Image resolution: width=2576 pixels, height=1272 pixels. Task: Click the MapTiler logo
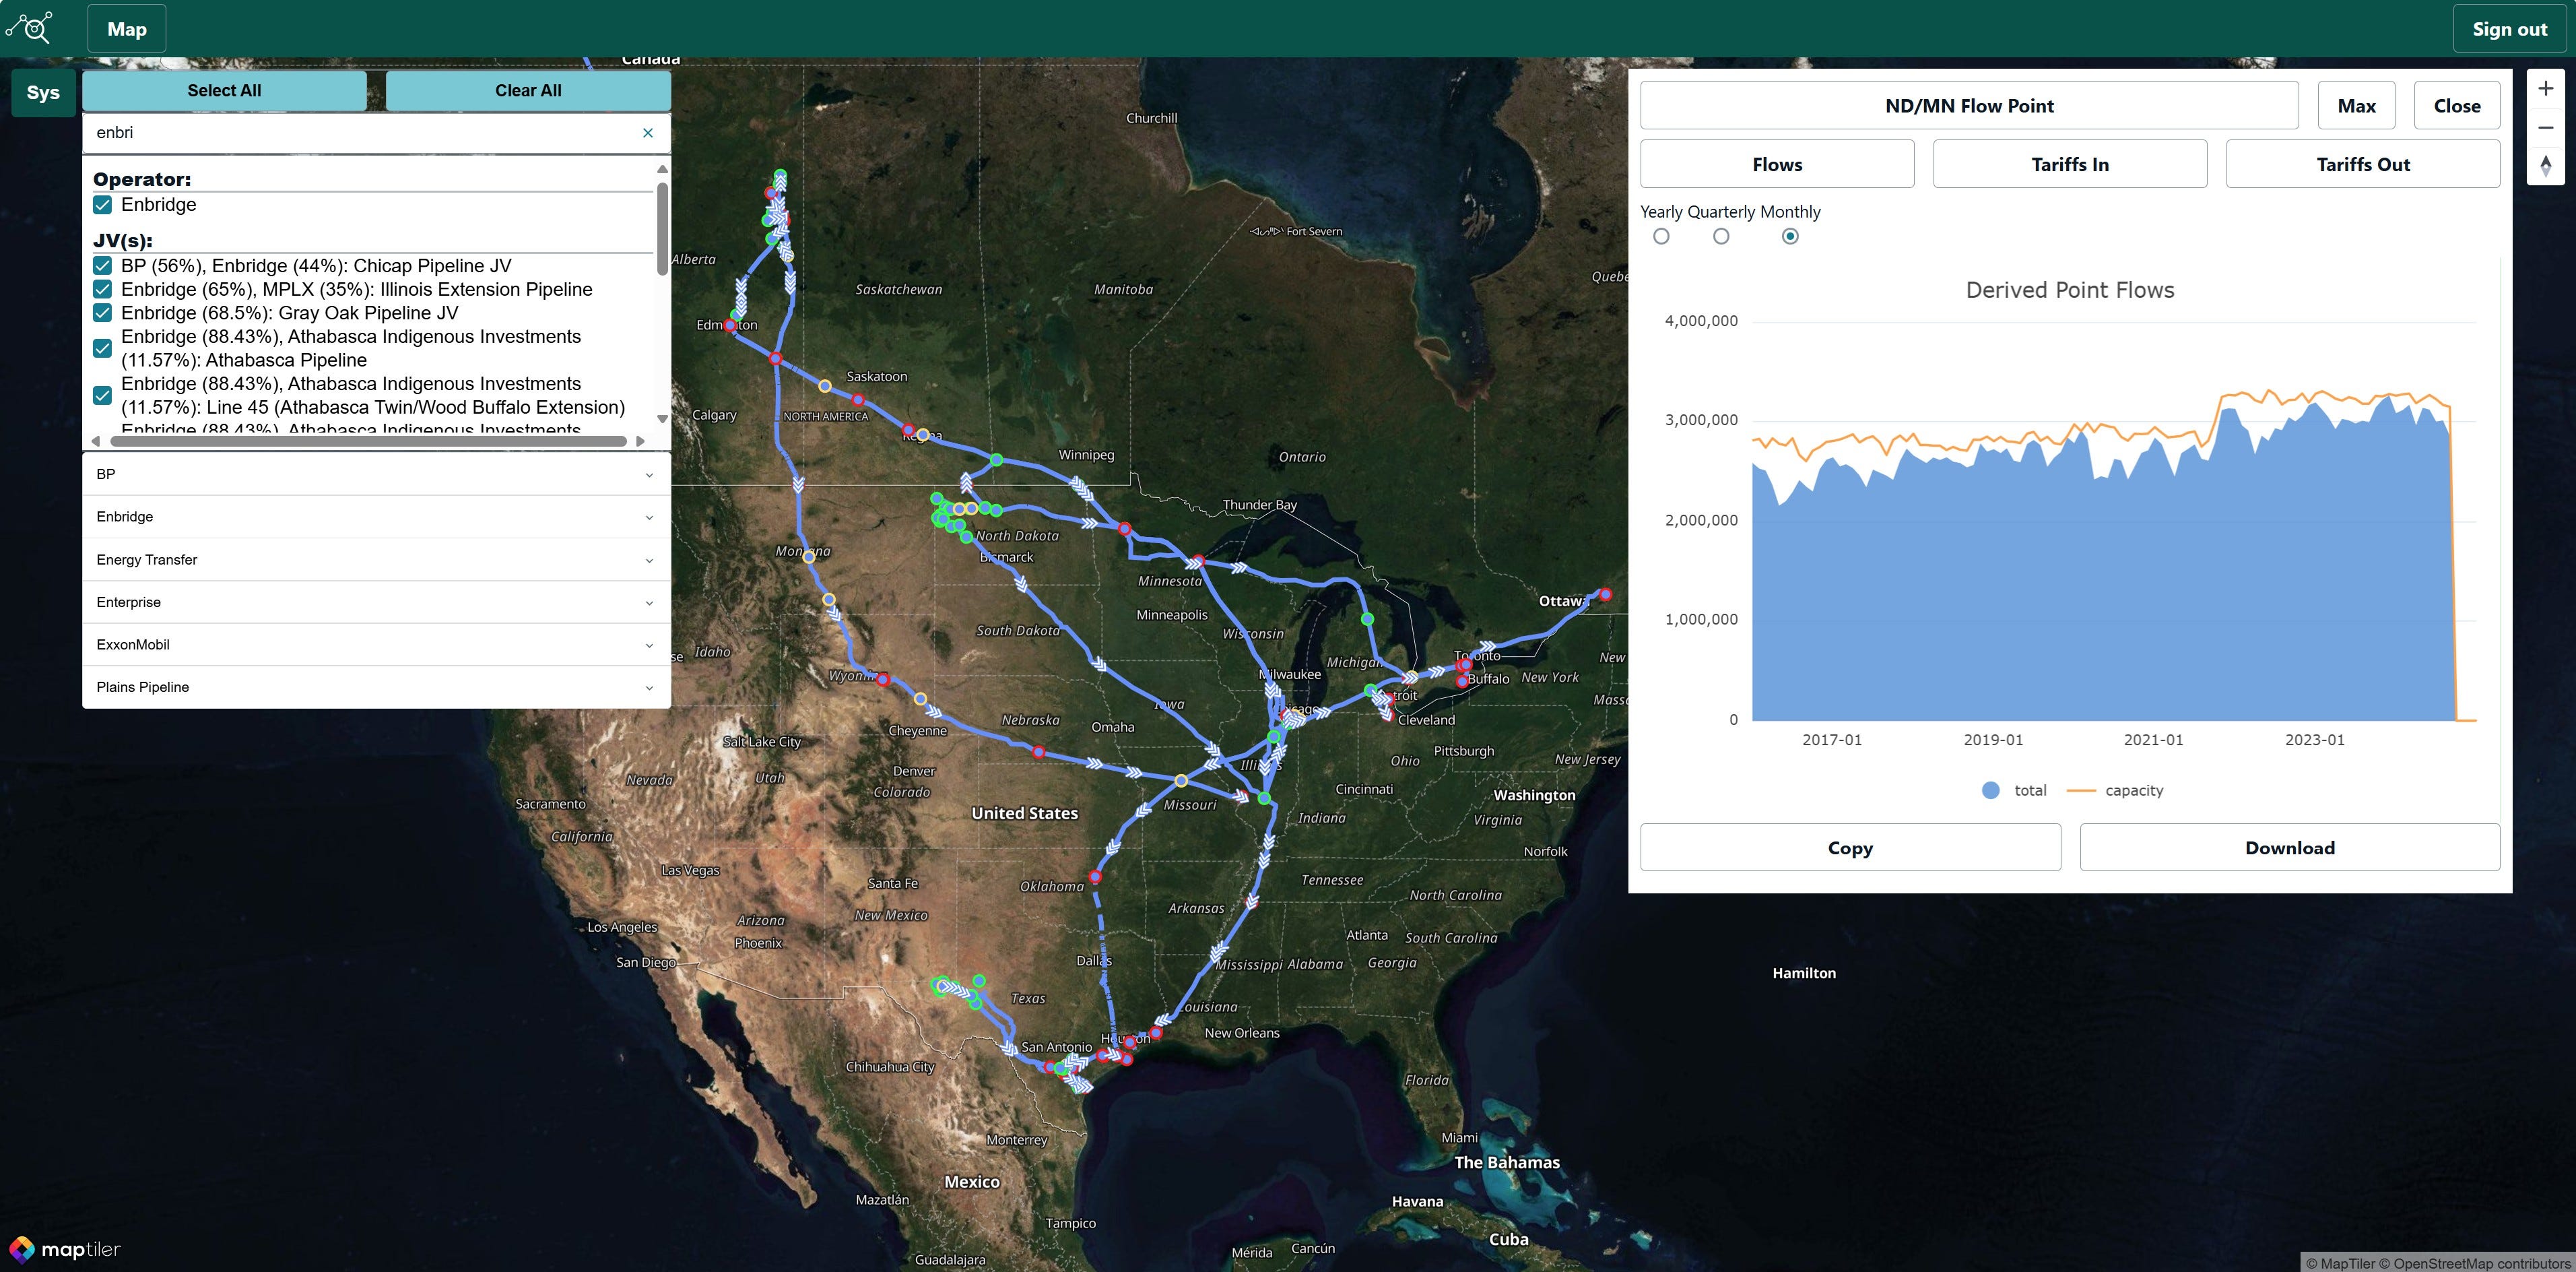click(65, 1249)
